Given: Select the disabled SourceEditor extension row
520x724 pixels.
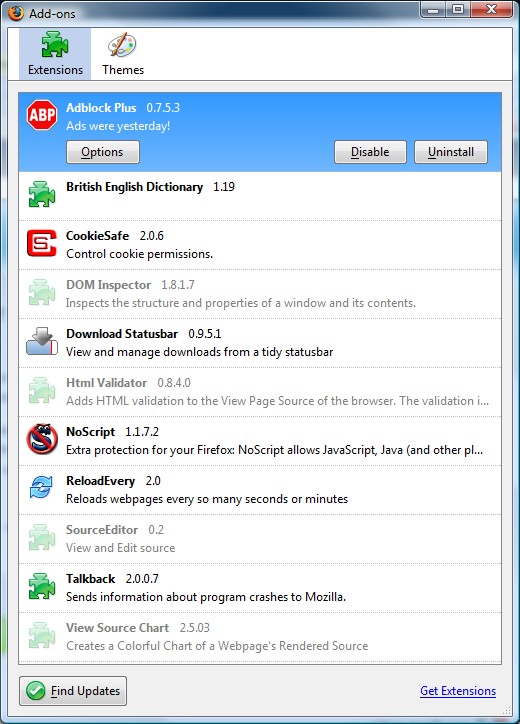Looking at the screenshot, I should point(260,539).
